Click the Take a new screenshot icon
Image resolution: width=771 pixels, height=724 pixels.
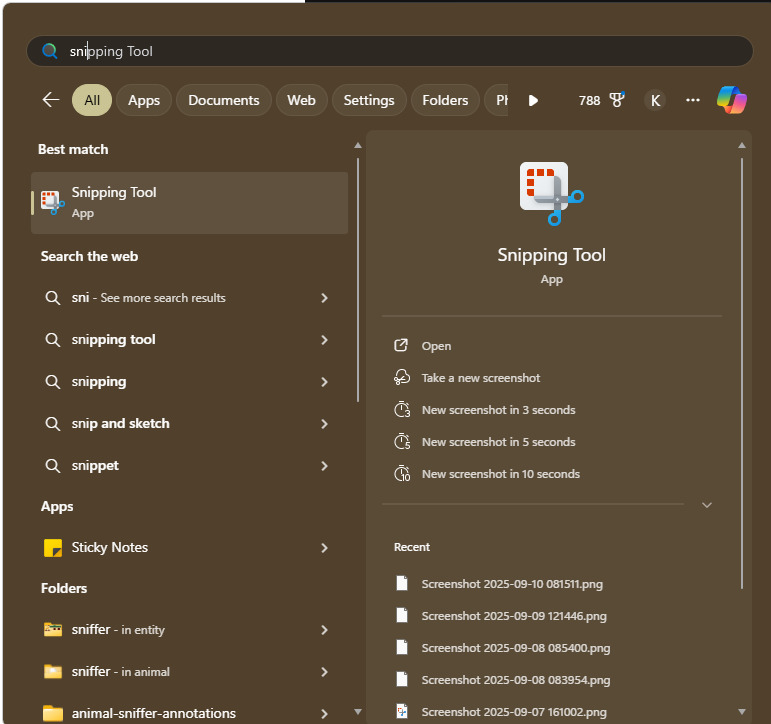pyautogui.click(x=402, y=377)
